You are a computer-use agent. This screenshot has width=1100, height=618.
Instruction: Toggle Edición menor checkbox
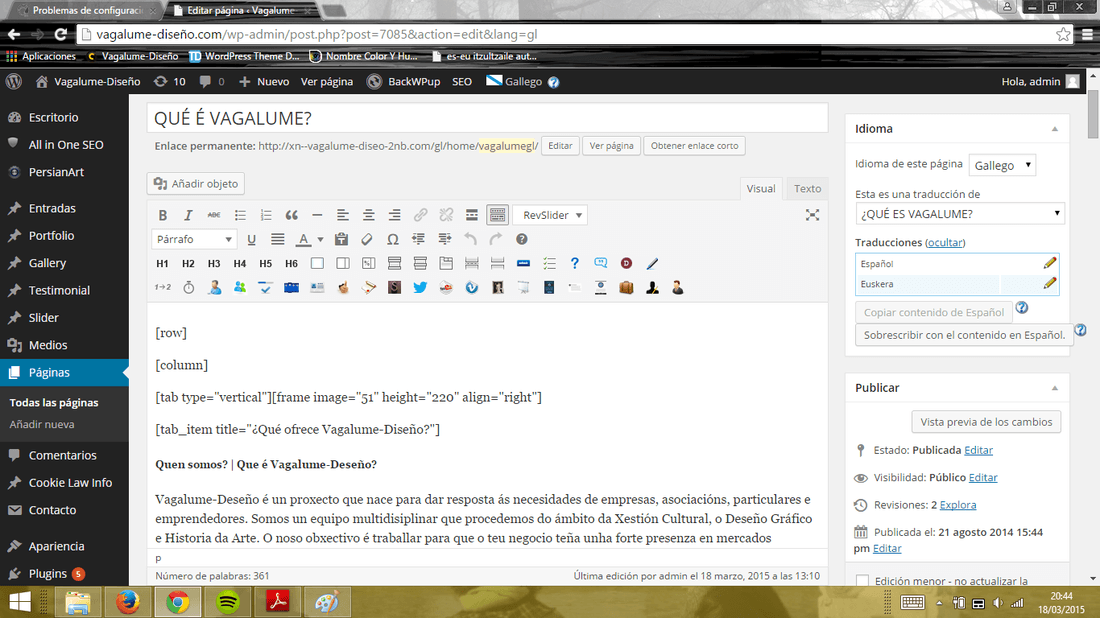[x=862, y=581]
